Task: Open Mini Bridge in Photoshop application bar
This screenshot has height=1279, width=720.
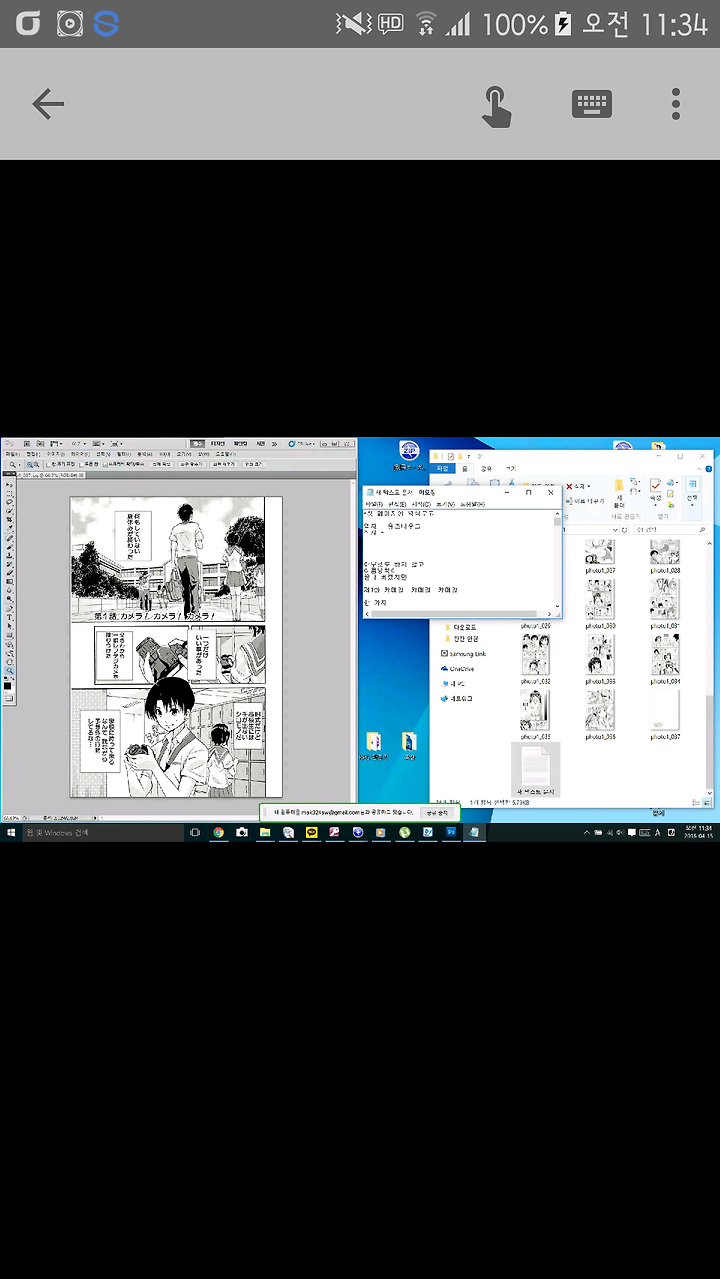Action: (39, 444)
